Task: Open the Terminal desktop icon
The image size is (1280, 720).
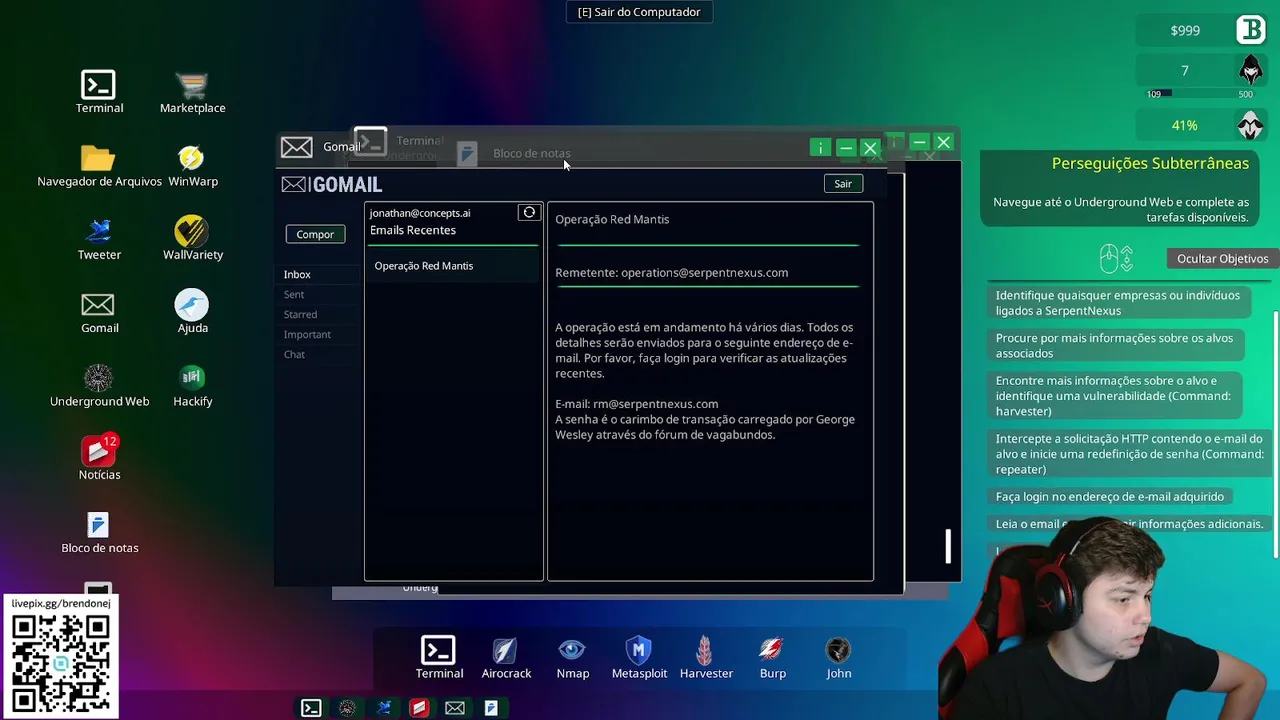Action: tap(99, 92)
